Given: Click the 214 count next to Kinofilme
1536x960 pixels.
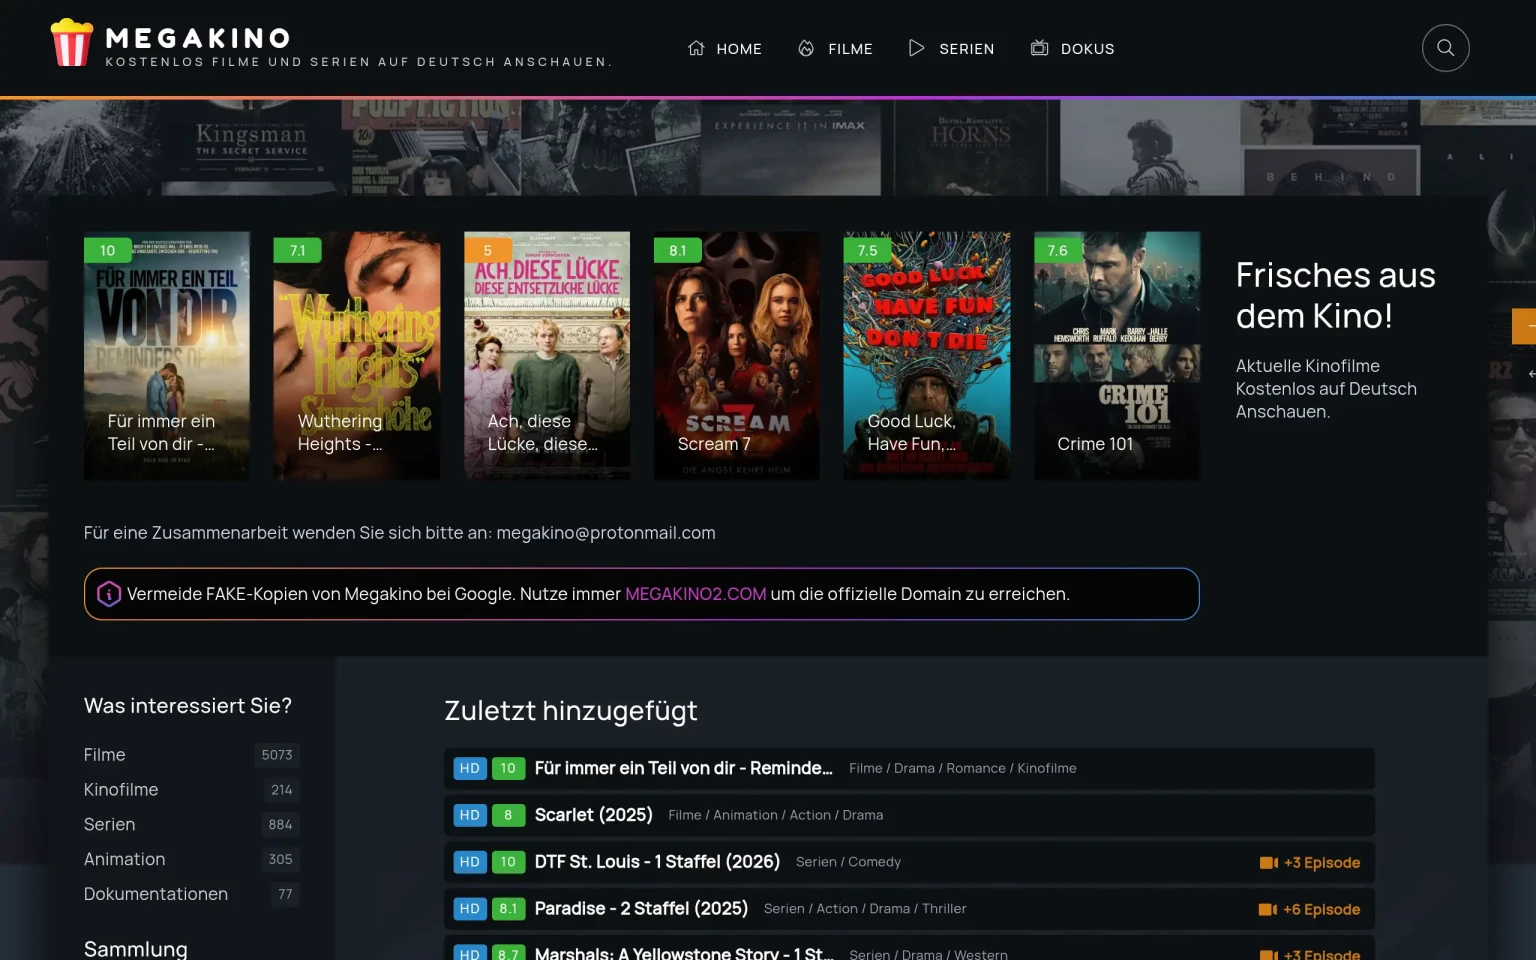Looking at the screenshot, I should coord(282,790).
